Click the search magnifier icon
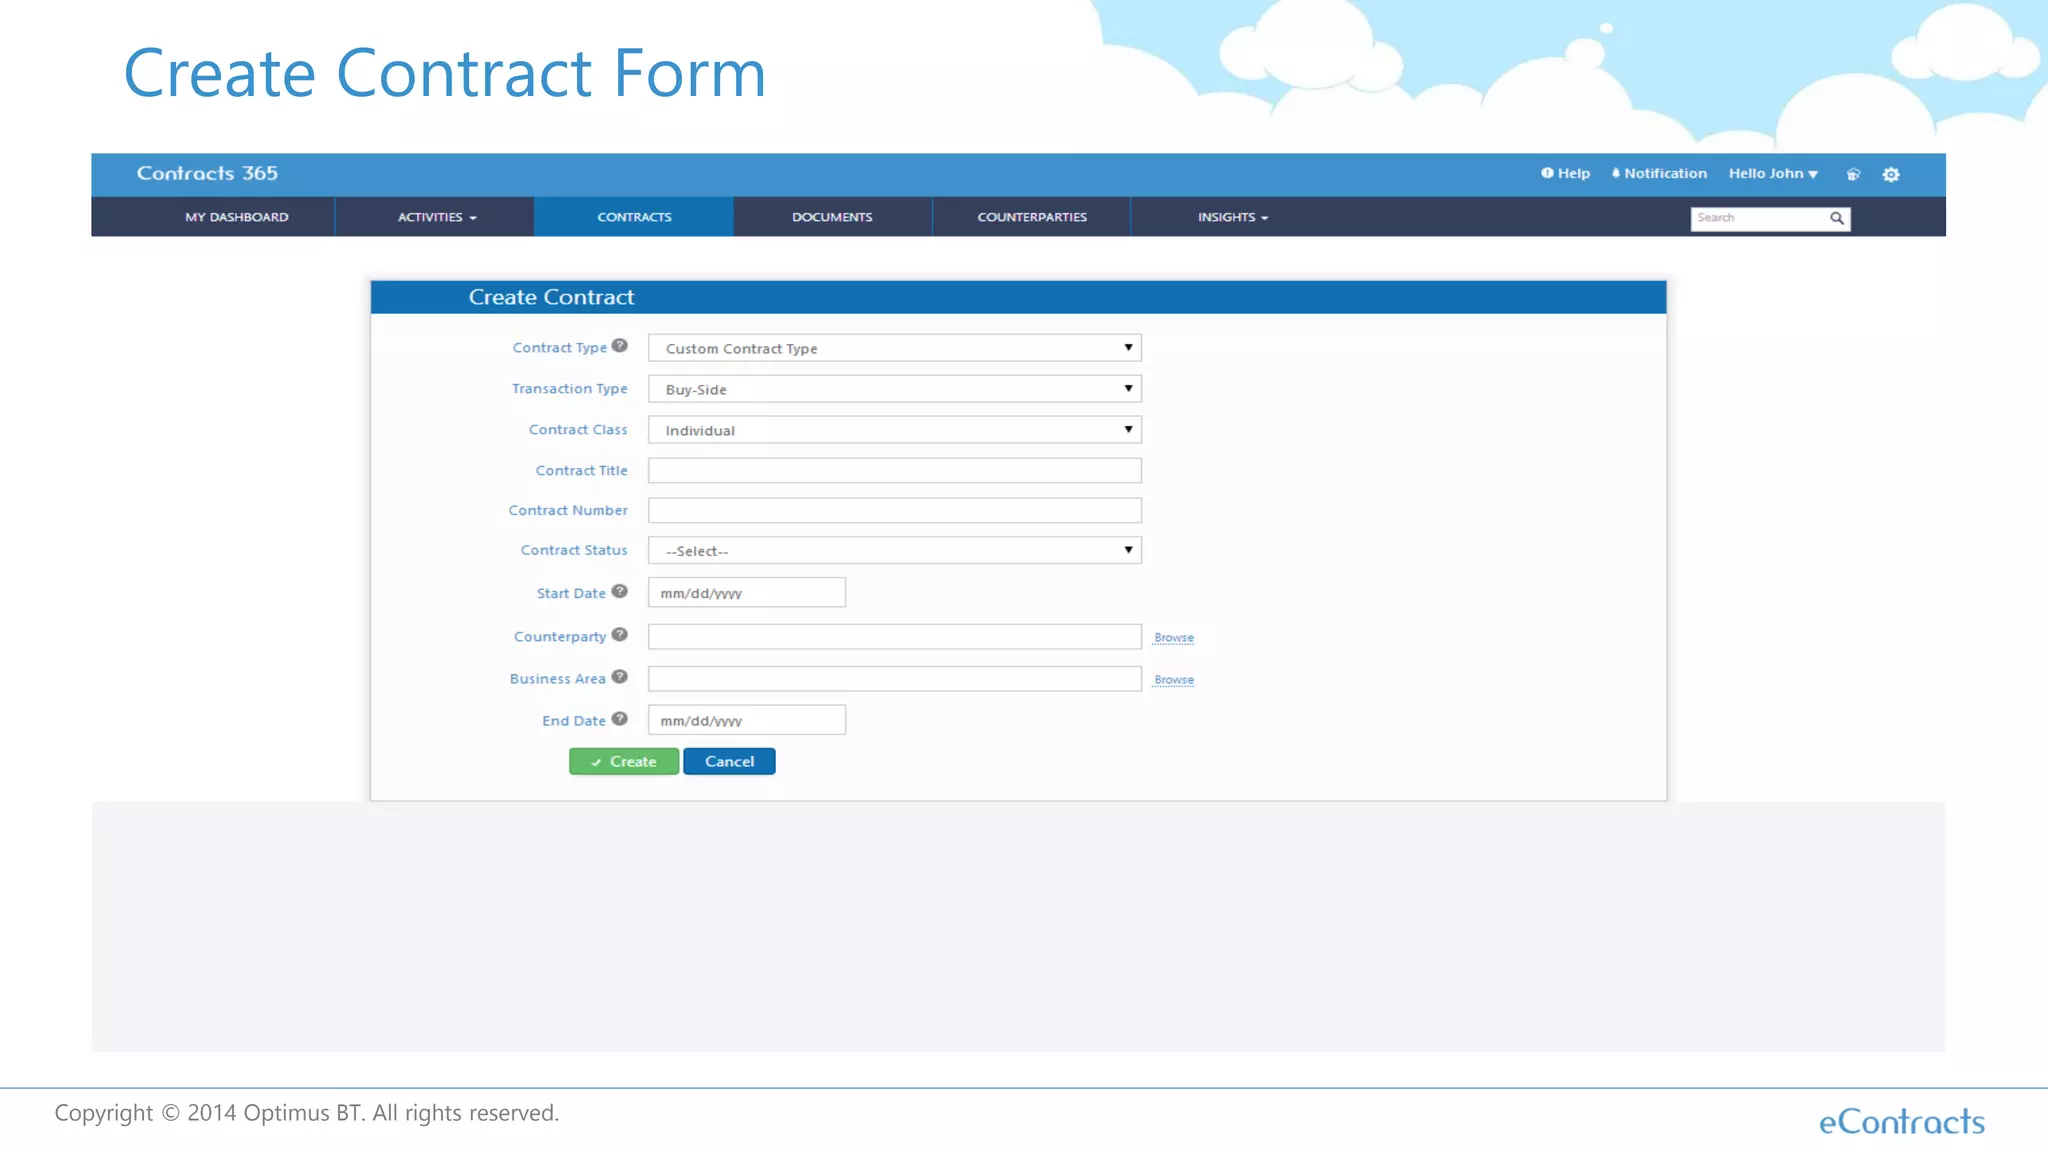The width and height of the screenshot is (2048, 1152). 1837,218
